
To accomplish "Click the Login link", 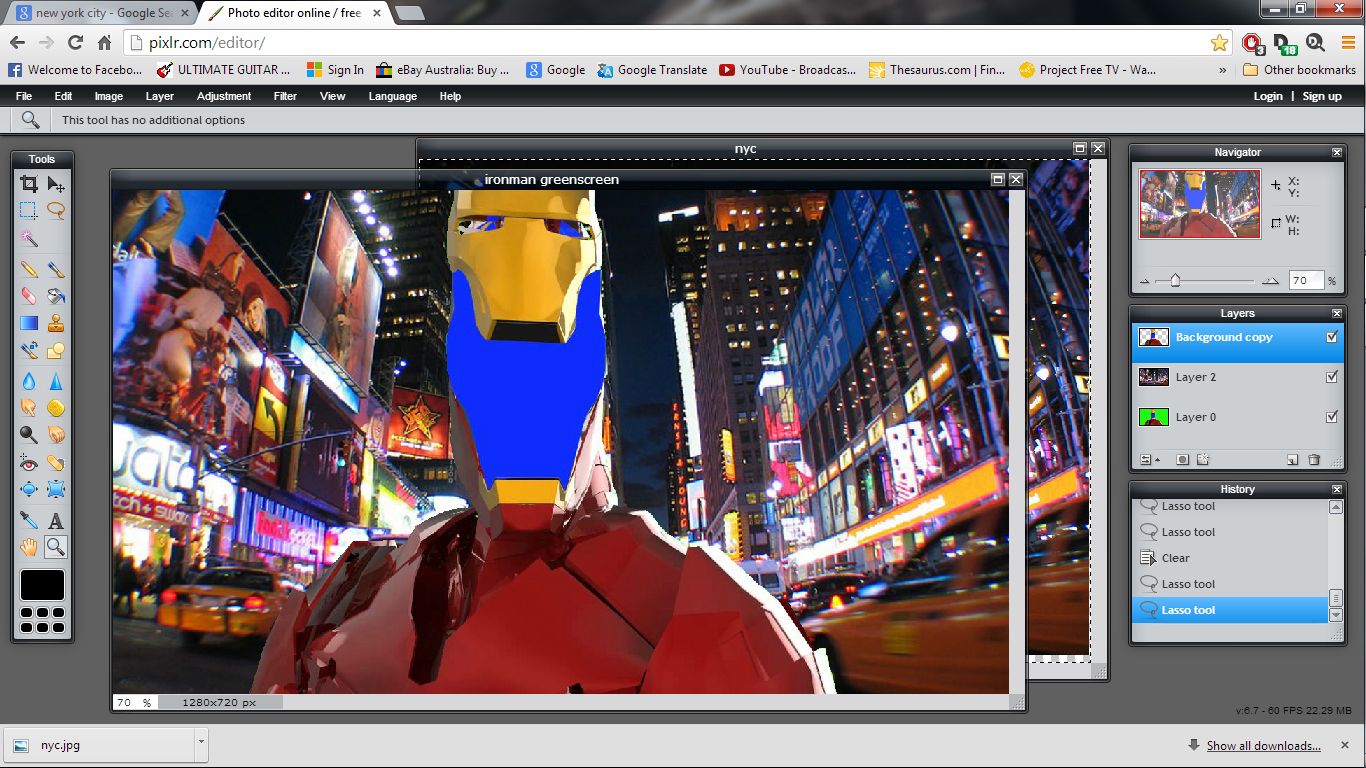I will pyautogui.click(x=1268, y=96).
